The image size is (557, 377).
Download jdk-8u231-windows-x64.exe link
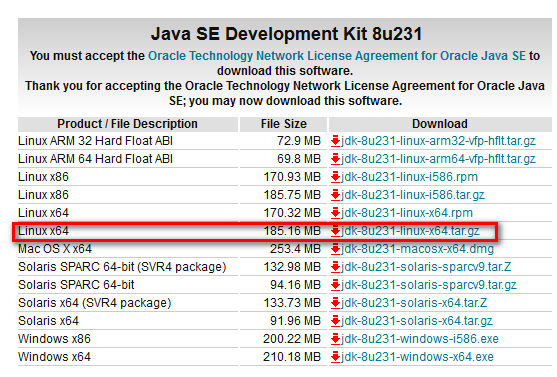coord(417,357)
